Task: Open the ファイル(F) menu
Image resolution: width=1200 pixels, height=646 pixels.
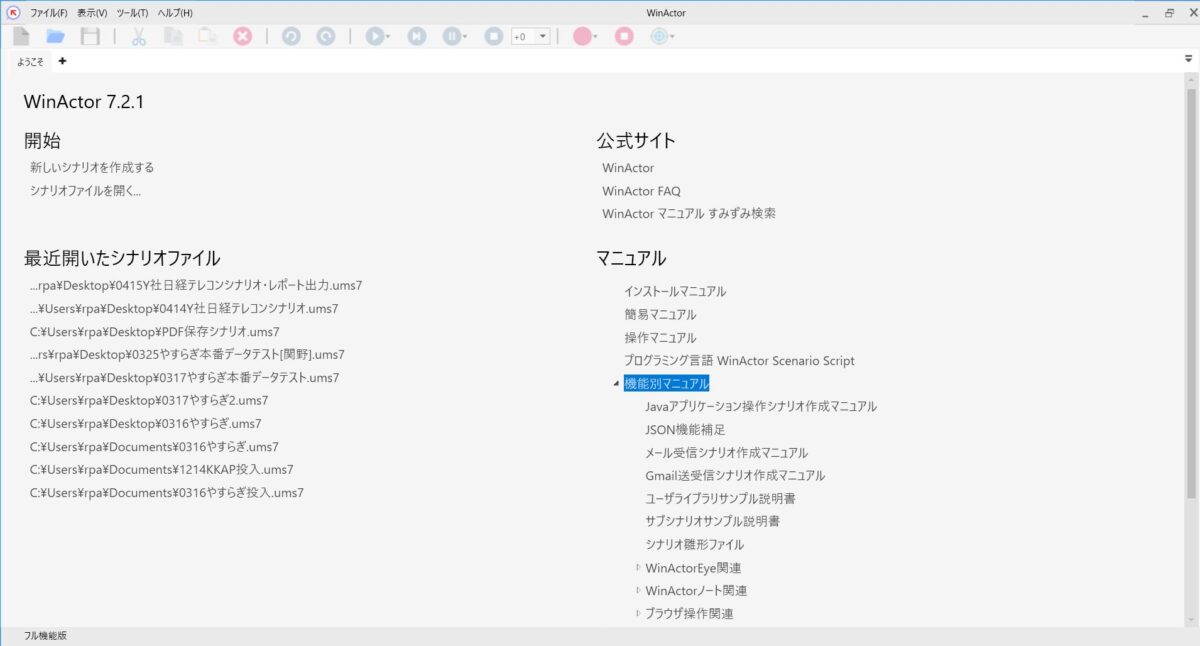Action: 48,13
